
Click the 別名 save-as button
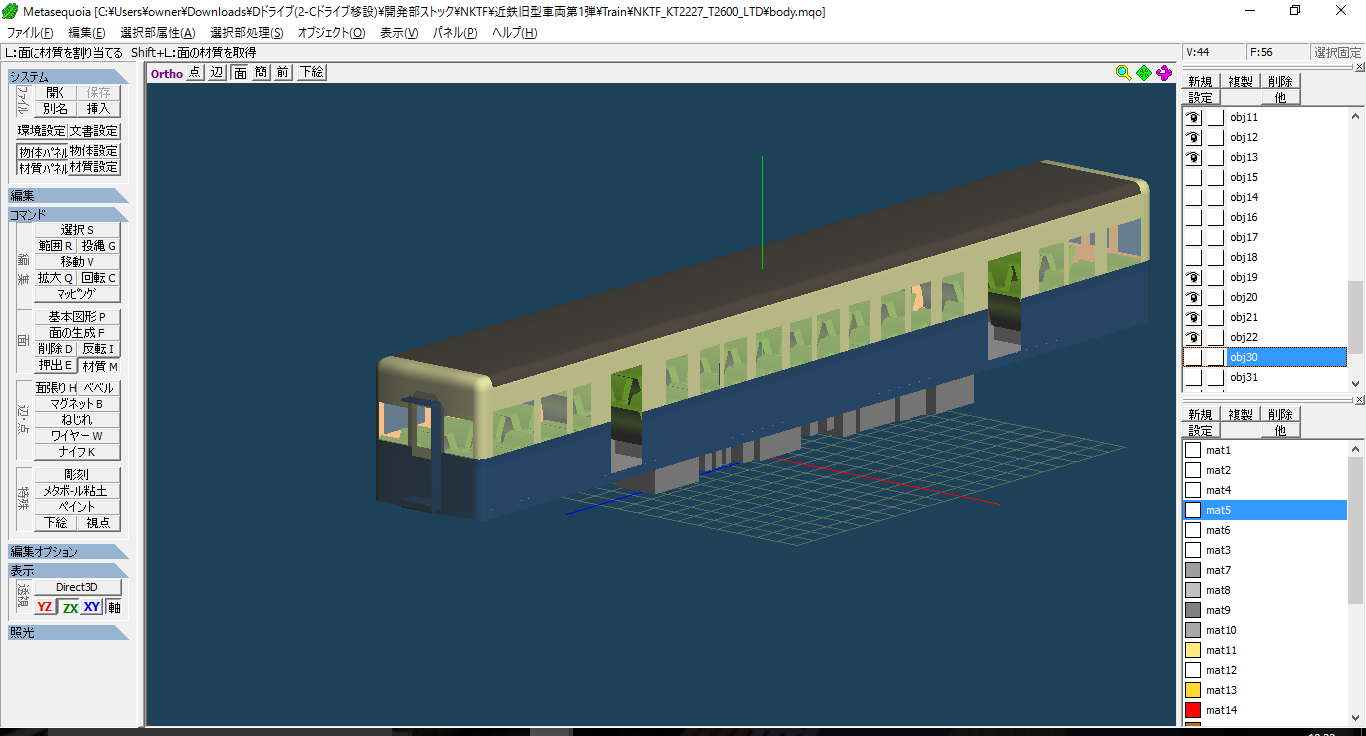coord(55,108)
